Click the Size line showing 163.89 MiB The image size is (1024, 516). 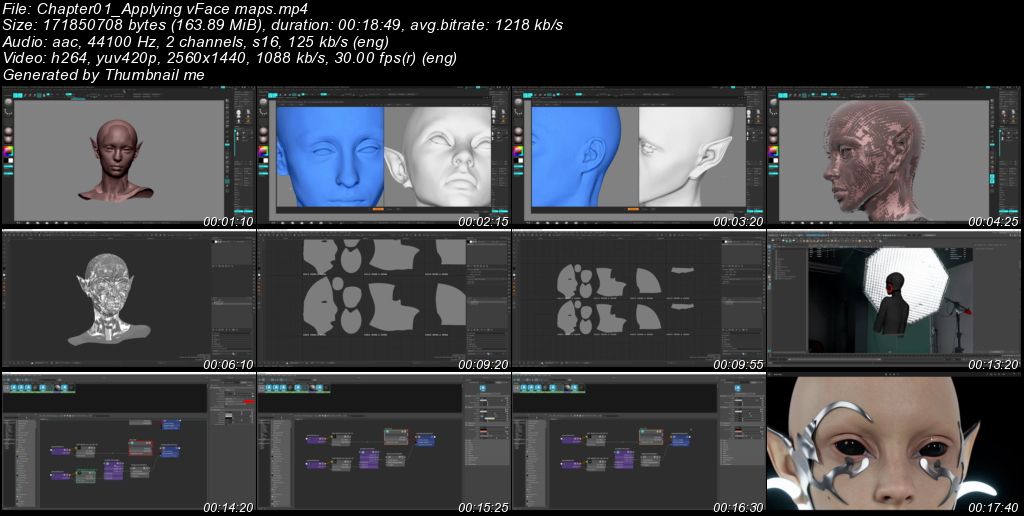pos(283,25)
